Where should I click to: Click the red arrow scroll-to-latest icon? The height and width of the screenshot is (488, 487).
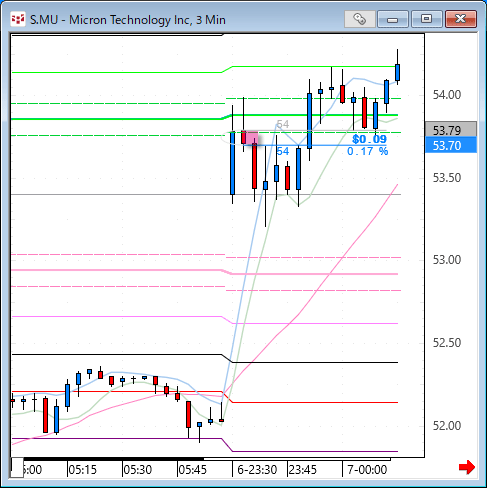point(467,467)
